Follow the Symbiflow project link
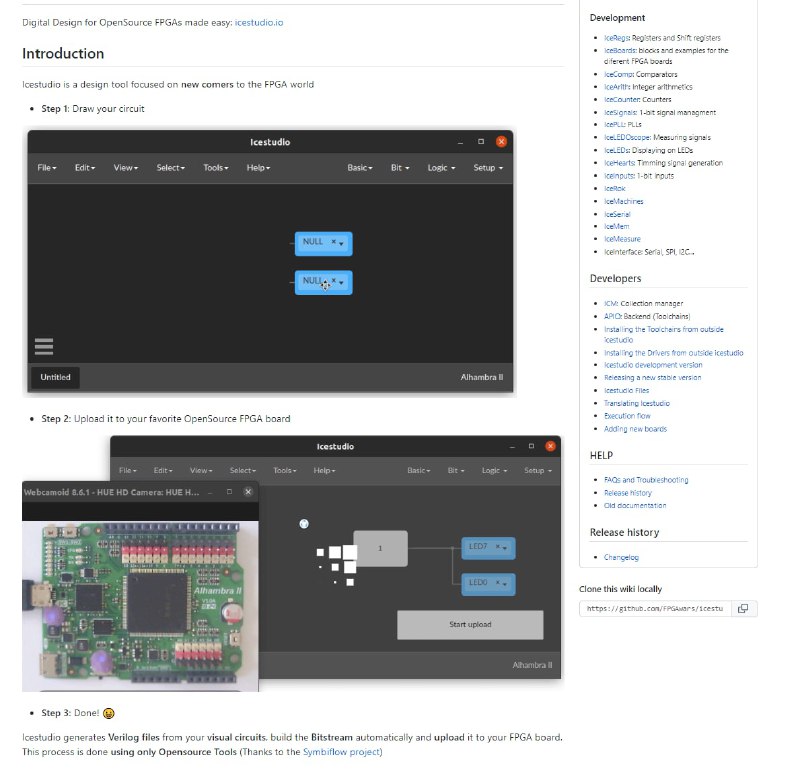The height and width of the screenshot is (770, 800). 342,752
